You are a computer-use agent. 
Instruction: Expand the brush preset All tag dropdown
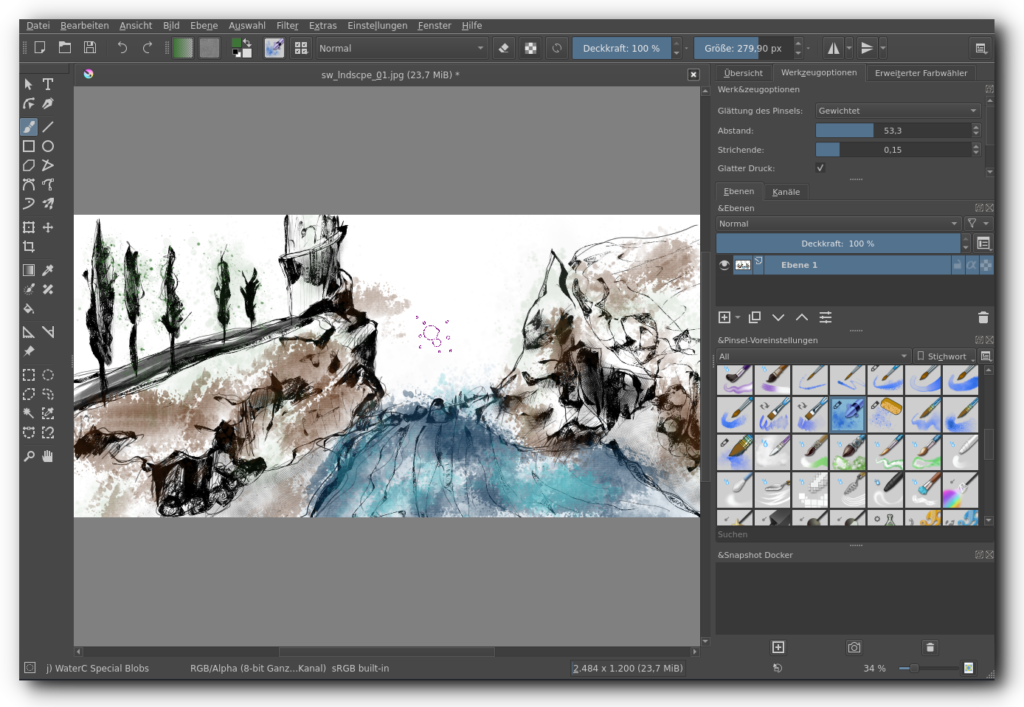[812, 356]
